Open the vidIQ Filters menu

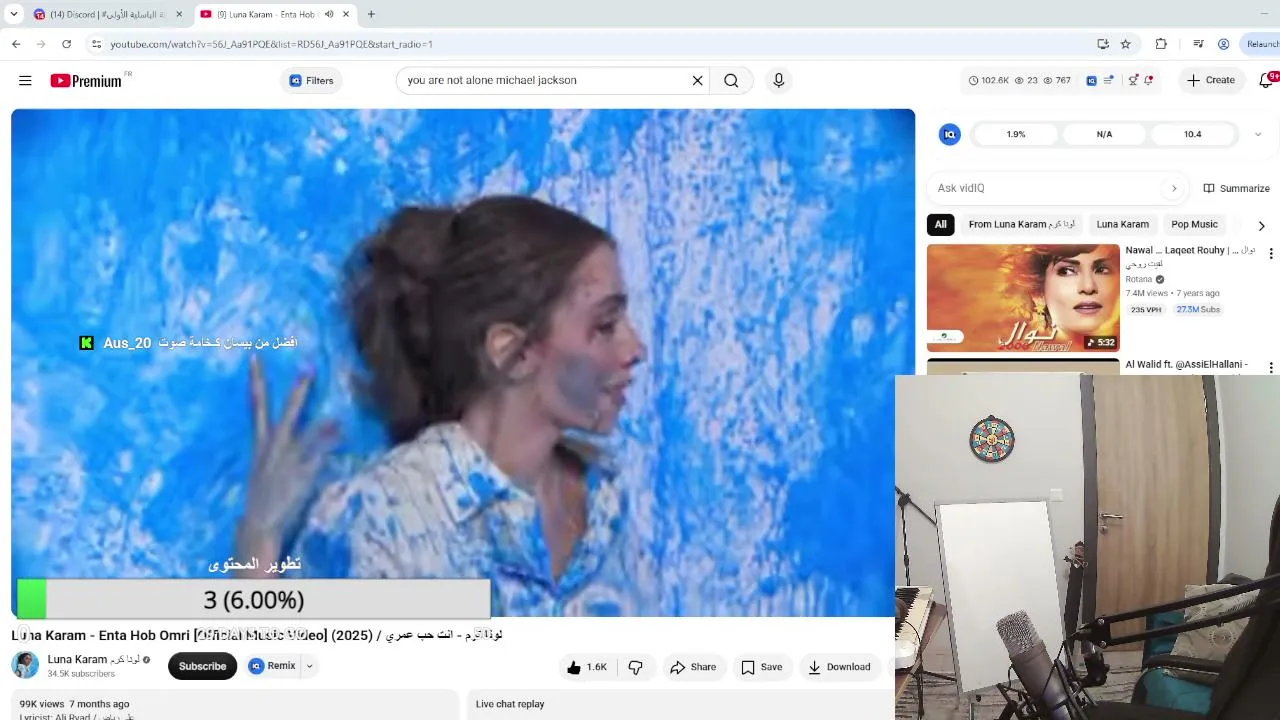311,81
